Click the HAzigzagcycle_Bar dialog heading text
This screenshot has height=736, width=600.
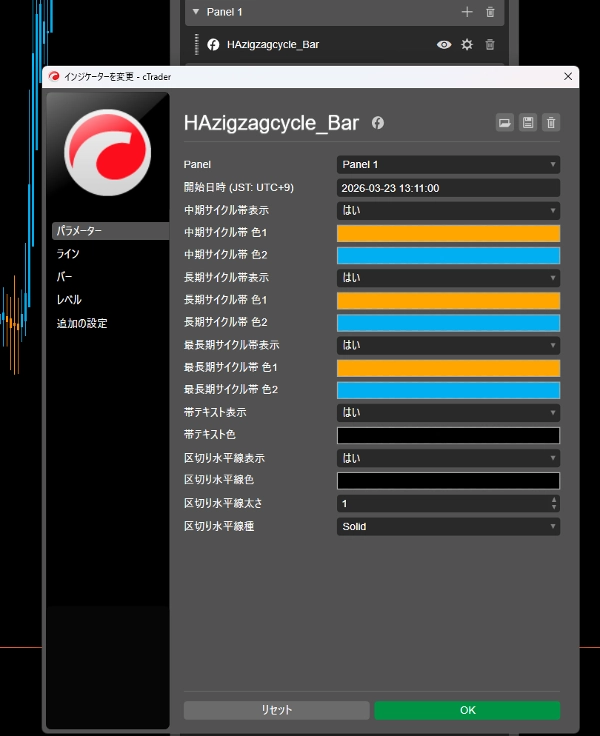coord(271,123)
